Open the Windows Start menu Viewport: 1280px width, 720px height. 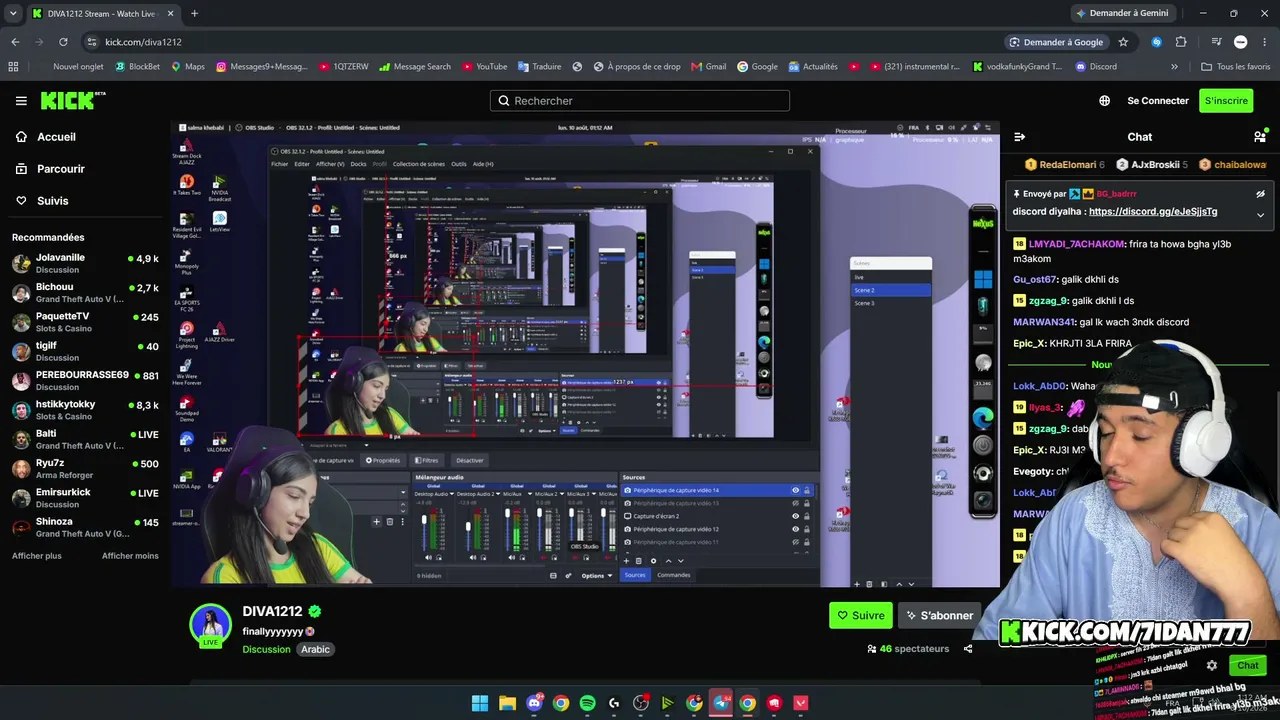point(480,703)
